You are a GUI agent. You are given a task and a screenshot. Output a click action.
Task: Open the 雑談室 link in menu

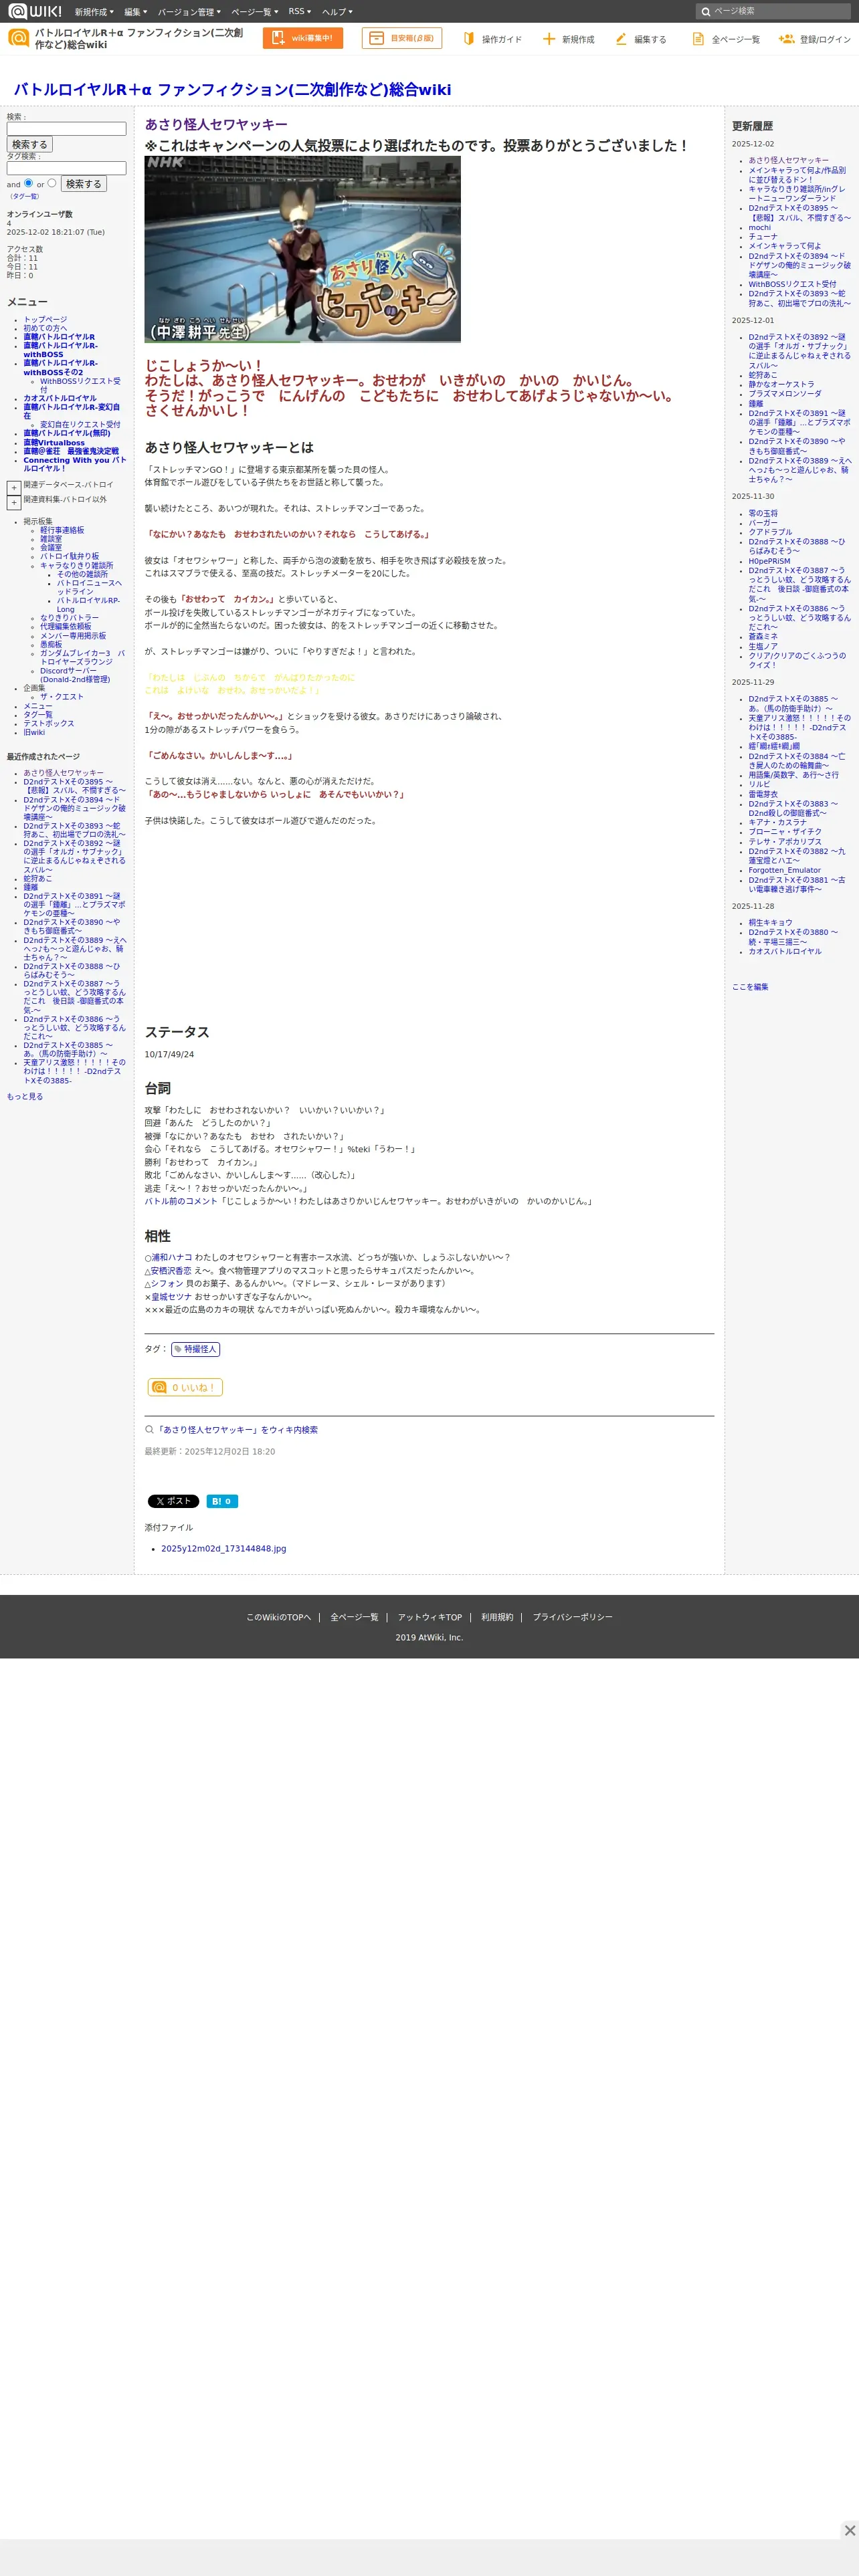click(x=51, y=539)
